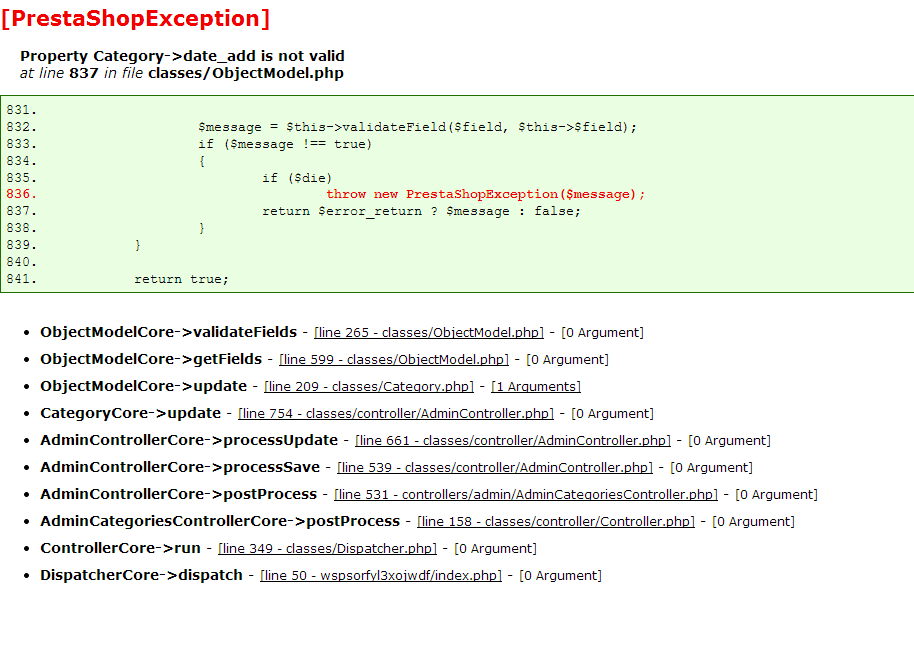914x655 pixels.
Task: Click 'AdminControllerCore->processUpdate' in the stack trace
Action: pos(189,440)
